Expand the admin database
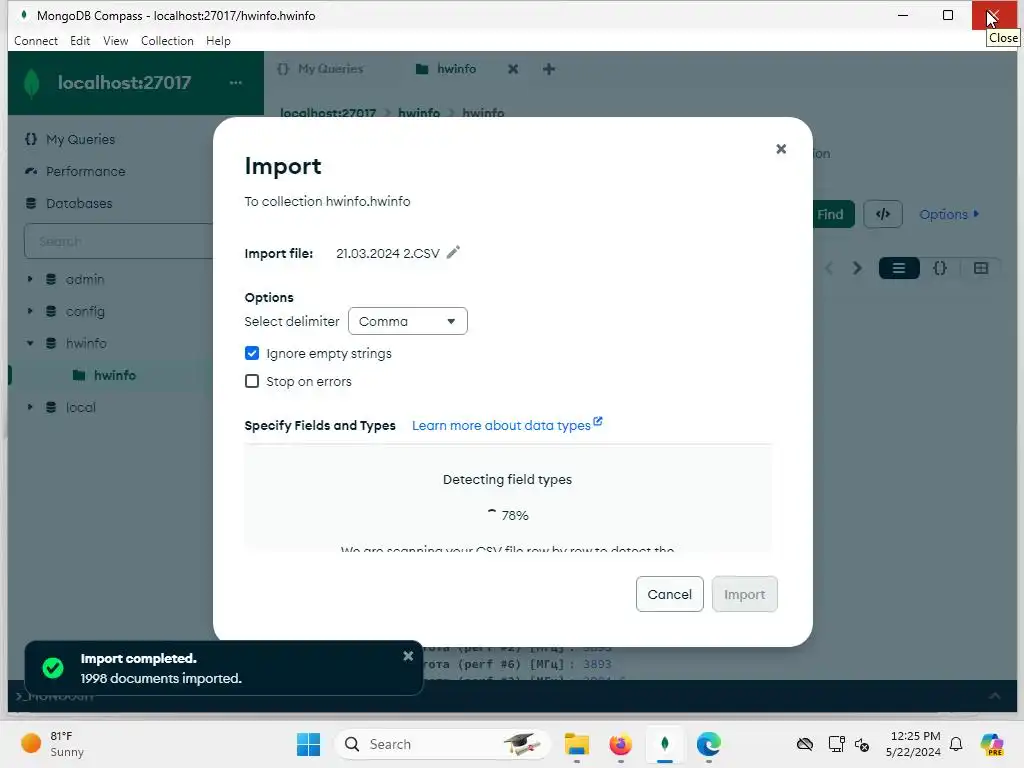 (29, 279)
